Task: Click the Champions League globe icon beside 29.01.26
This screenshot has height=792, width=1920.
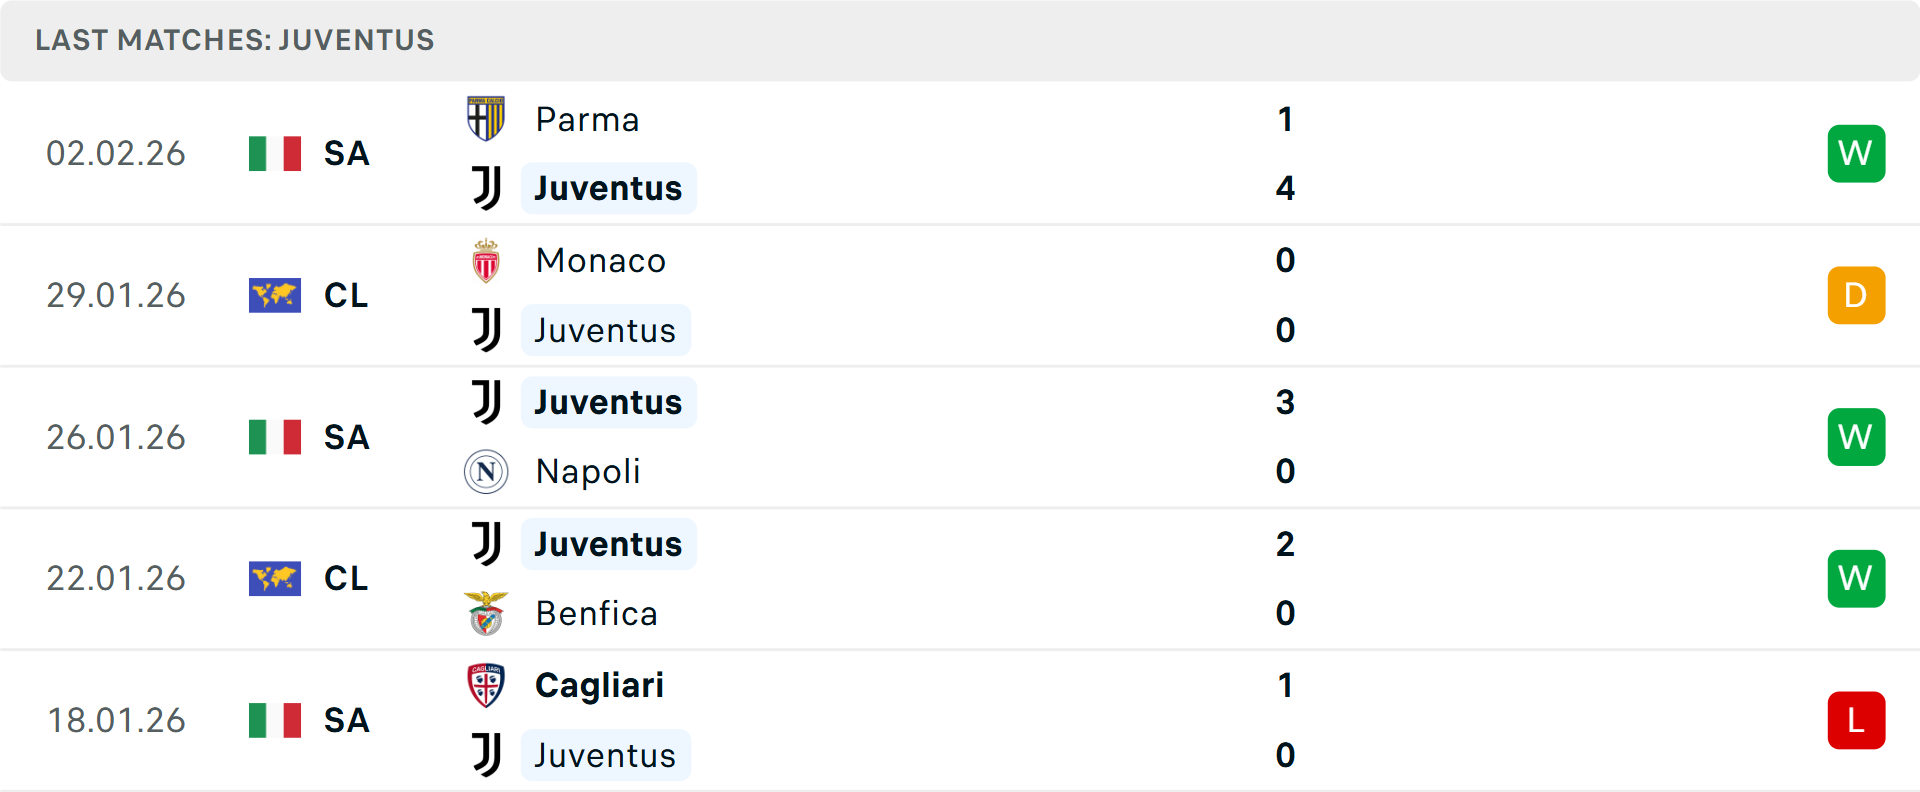Action: tap(274, 295)
